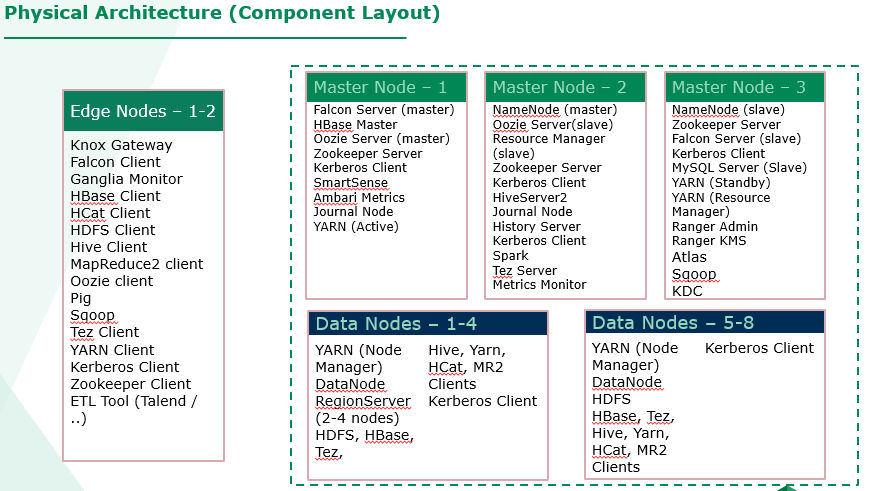This screenshot has height=491, width=874.
Task: Select the 'Edge Nodes – 1-2' header
Action: (143, 111)
